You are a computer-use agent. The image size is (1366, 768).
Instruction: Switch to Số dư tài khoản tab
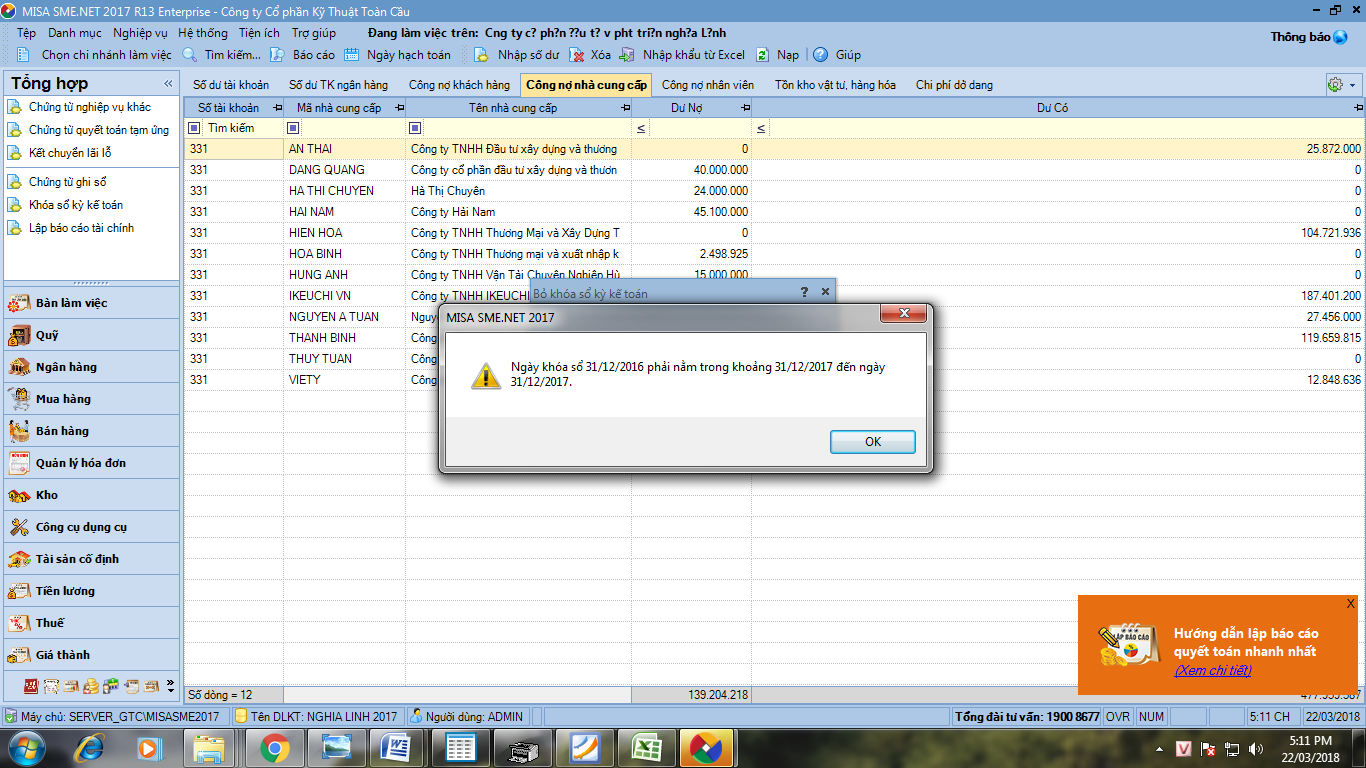(x=231, y=85)
